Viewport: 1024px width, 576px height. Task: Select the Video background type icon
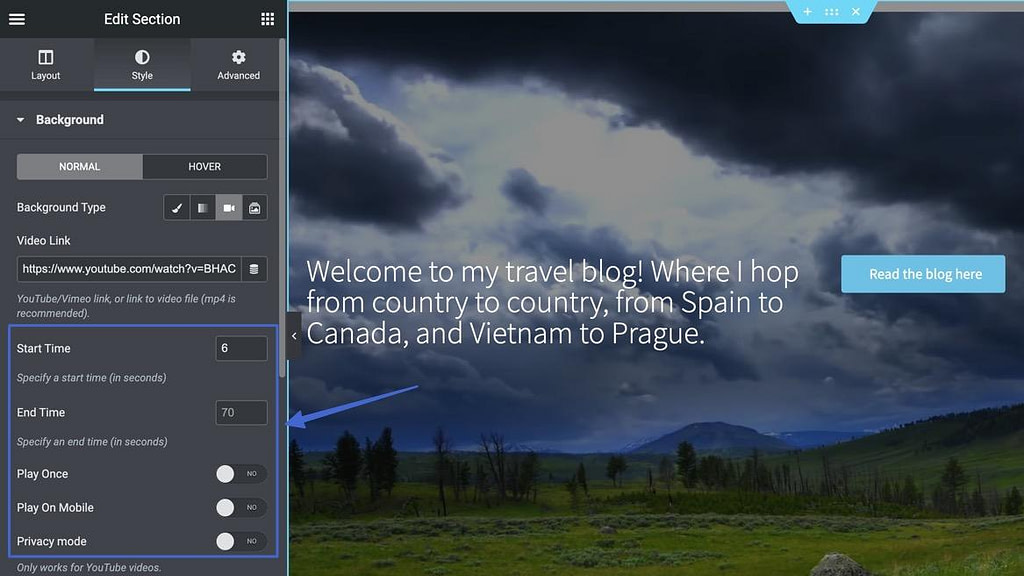(x=228, y=207)
